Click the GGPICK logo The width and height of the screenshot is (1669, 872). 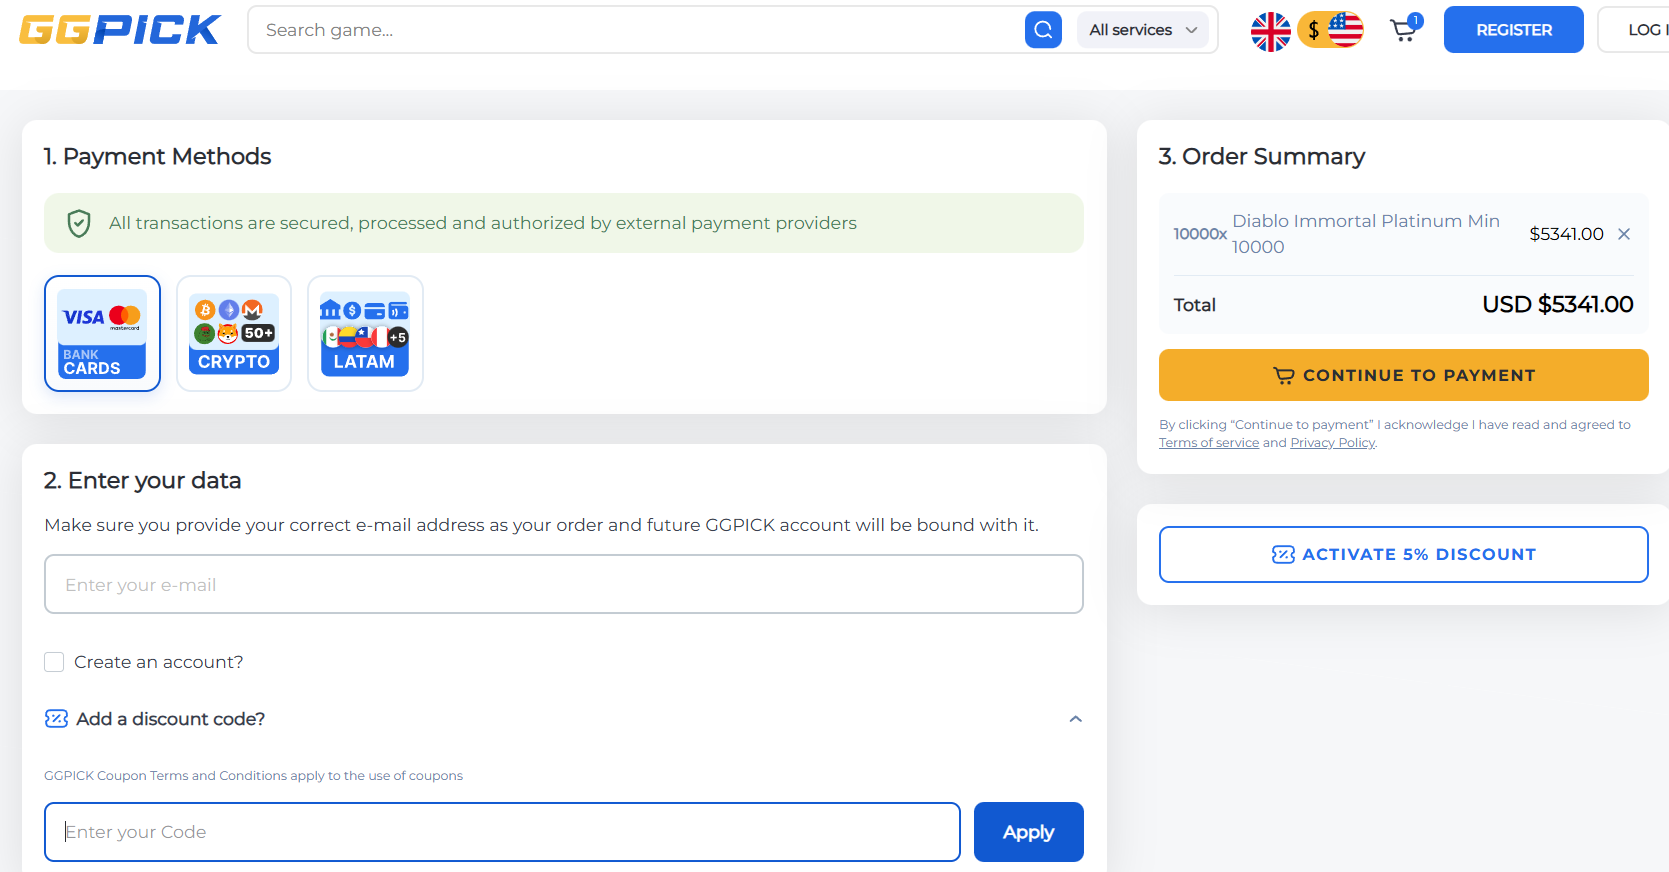[x=120, y=30]
